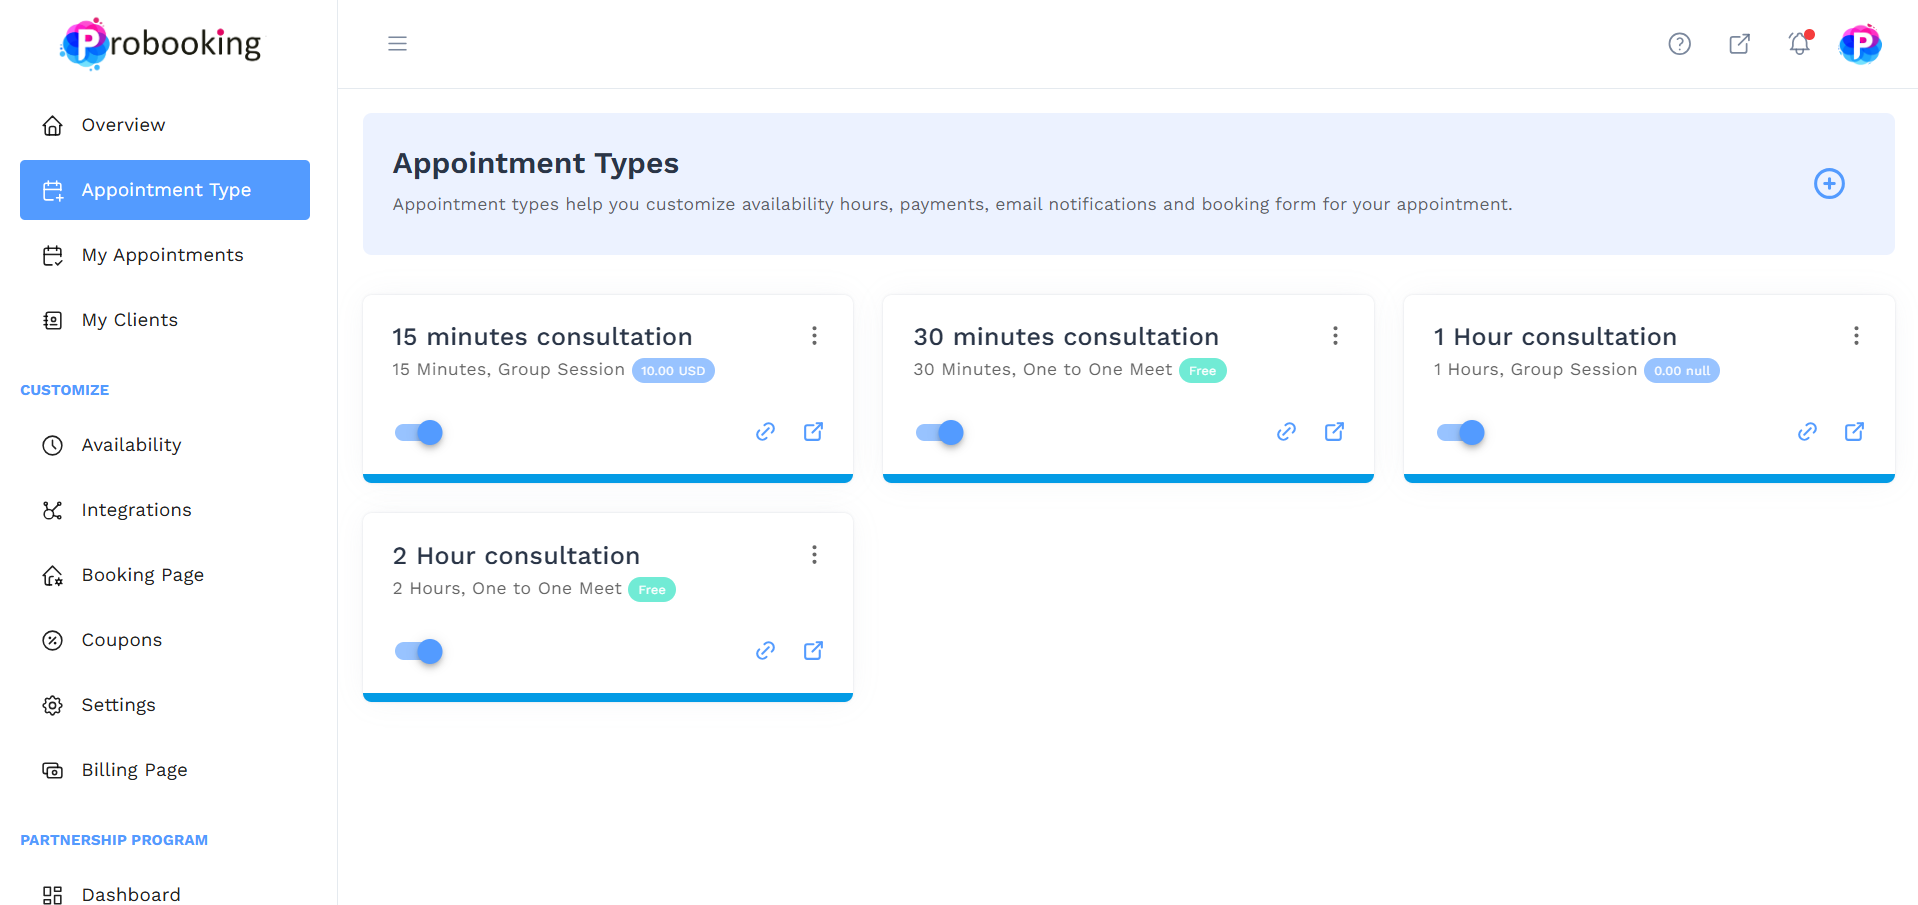The height and width of the screenshot is (905, 1918).
Task: Open the Billing Page link
Action: (x=134, y=770)
